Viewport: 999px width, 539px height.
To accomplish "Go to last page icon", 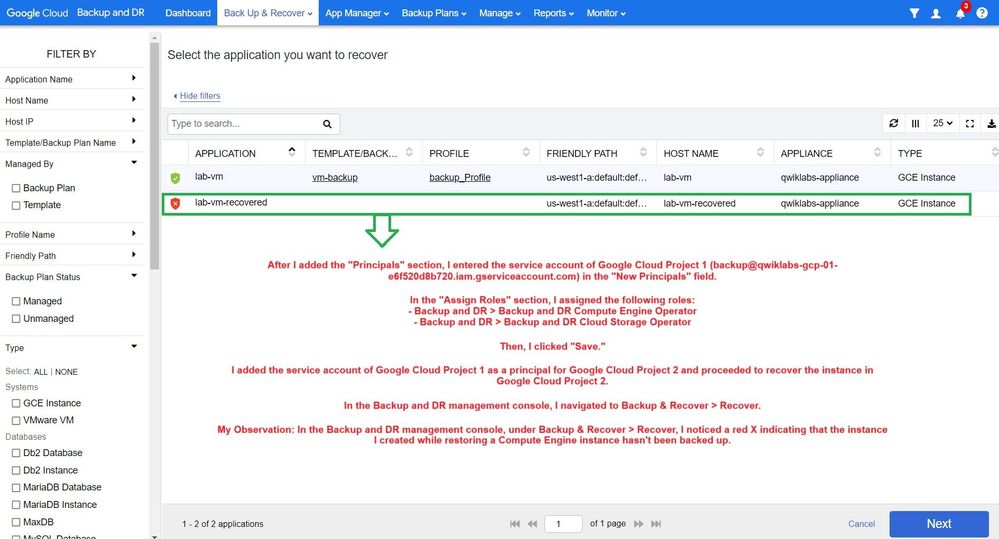I will [x=656, y=524].
